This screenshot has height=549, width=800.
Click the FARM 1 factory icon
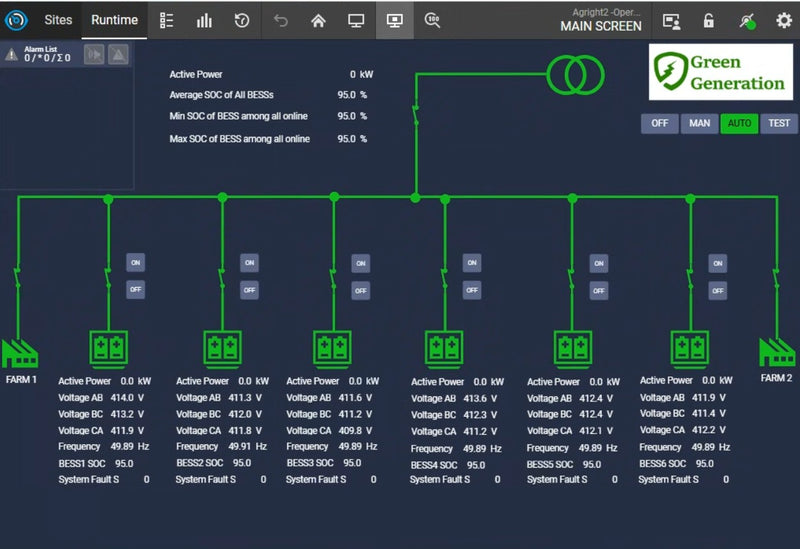(20, 354)
